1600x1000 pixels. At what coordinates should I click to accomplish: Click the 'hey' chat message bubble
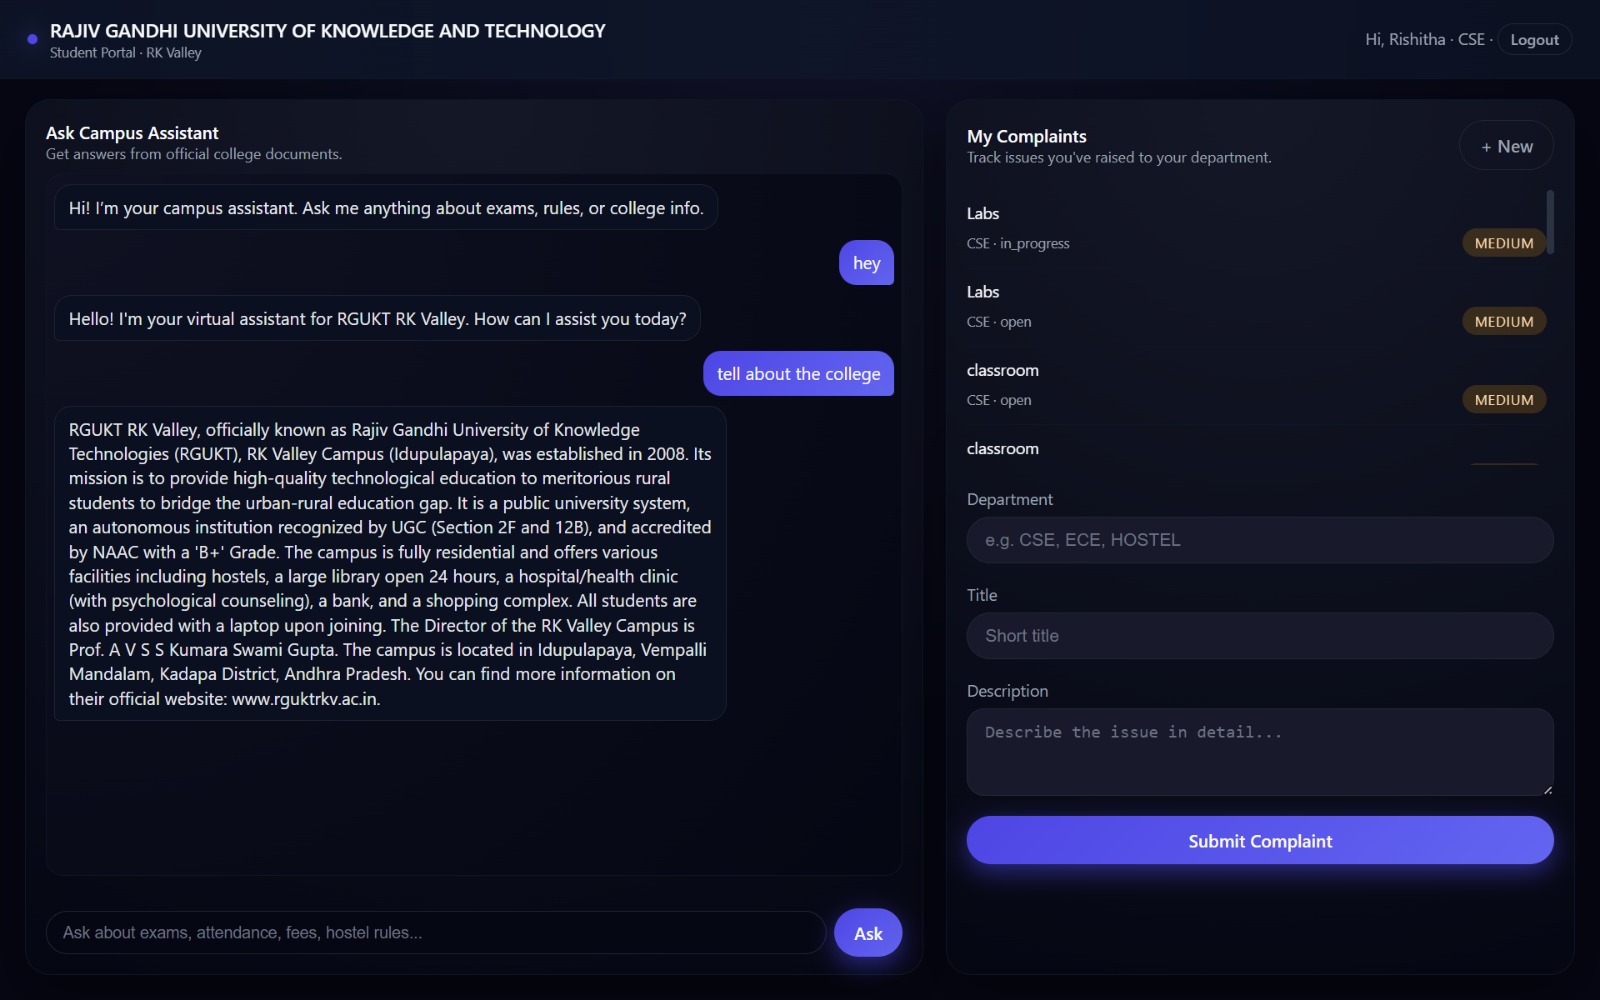point(866,263)
